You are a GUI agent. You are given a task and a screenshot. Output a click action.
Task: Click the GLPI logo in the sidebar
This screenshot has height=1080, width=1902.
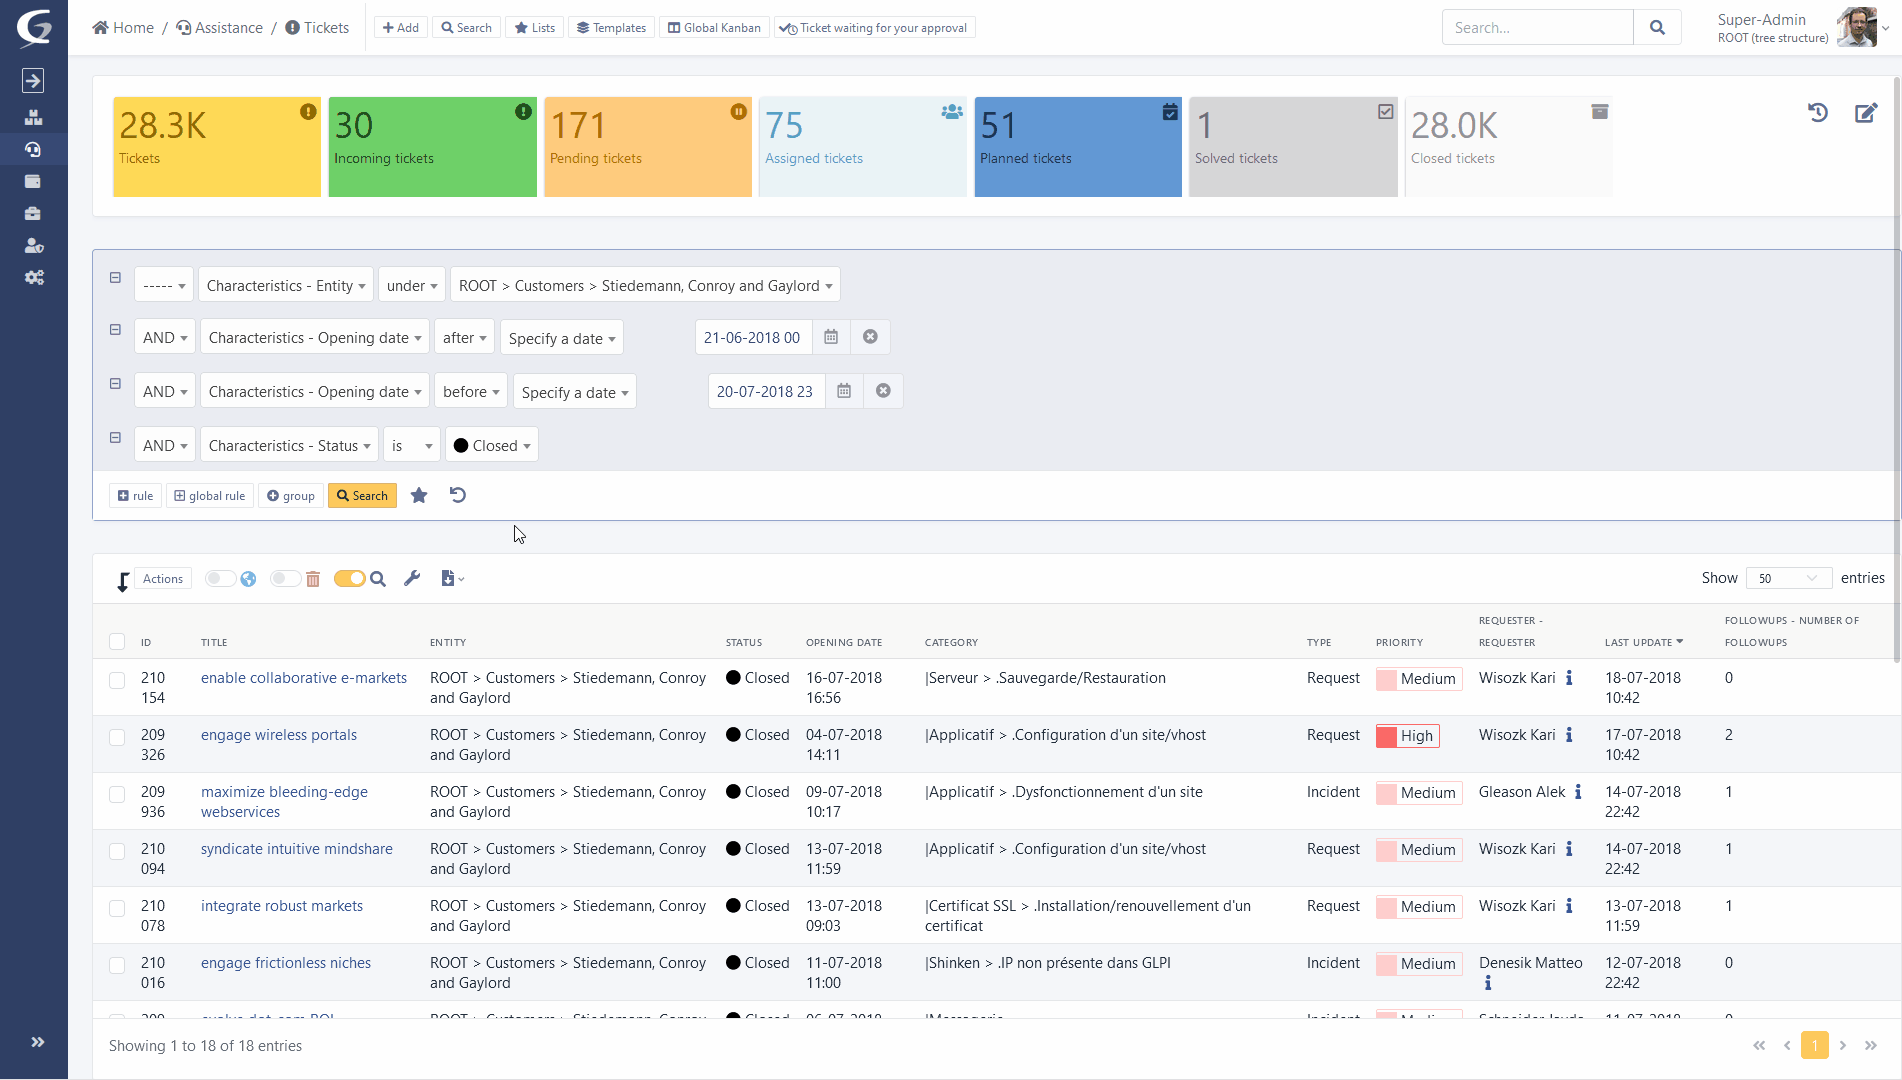[x=34, y=27]
